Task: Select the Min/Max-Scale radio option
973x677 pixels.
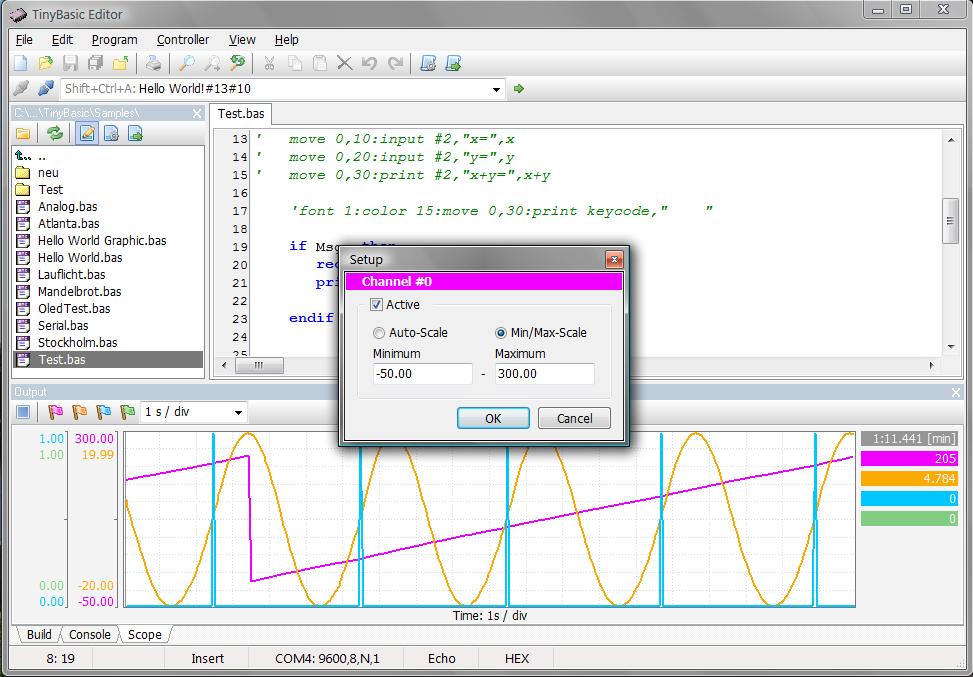Action: tap(501, 333)
